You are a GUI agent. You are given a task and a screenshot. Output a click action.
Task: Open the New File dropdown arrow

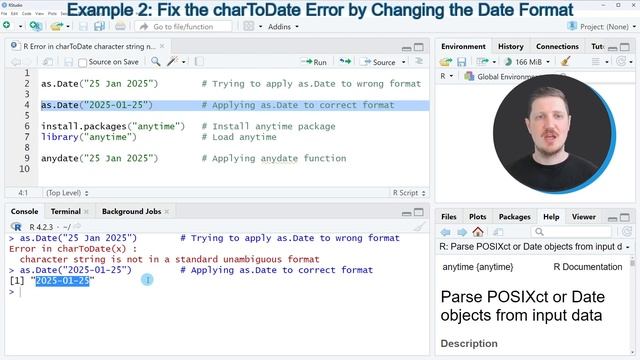coord(20,27)
